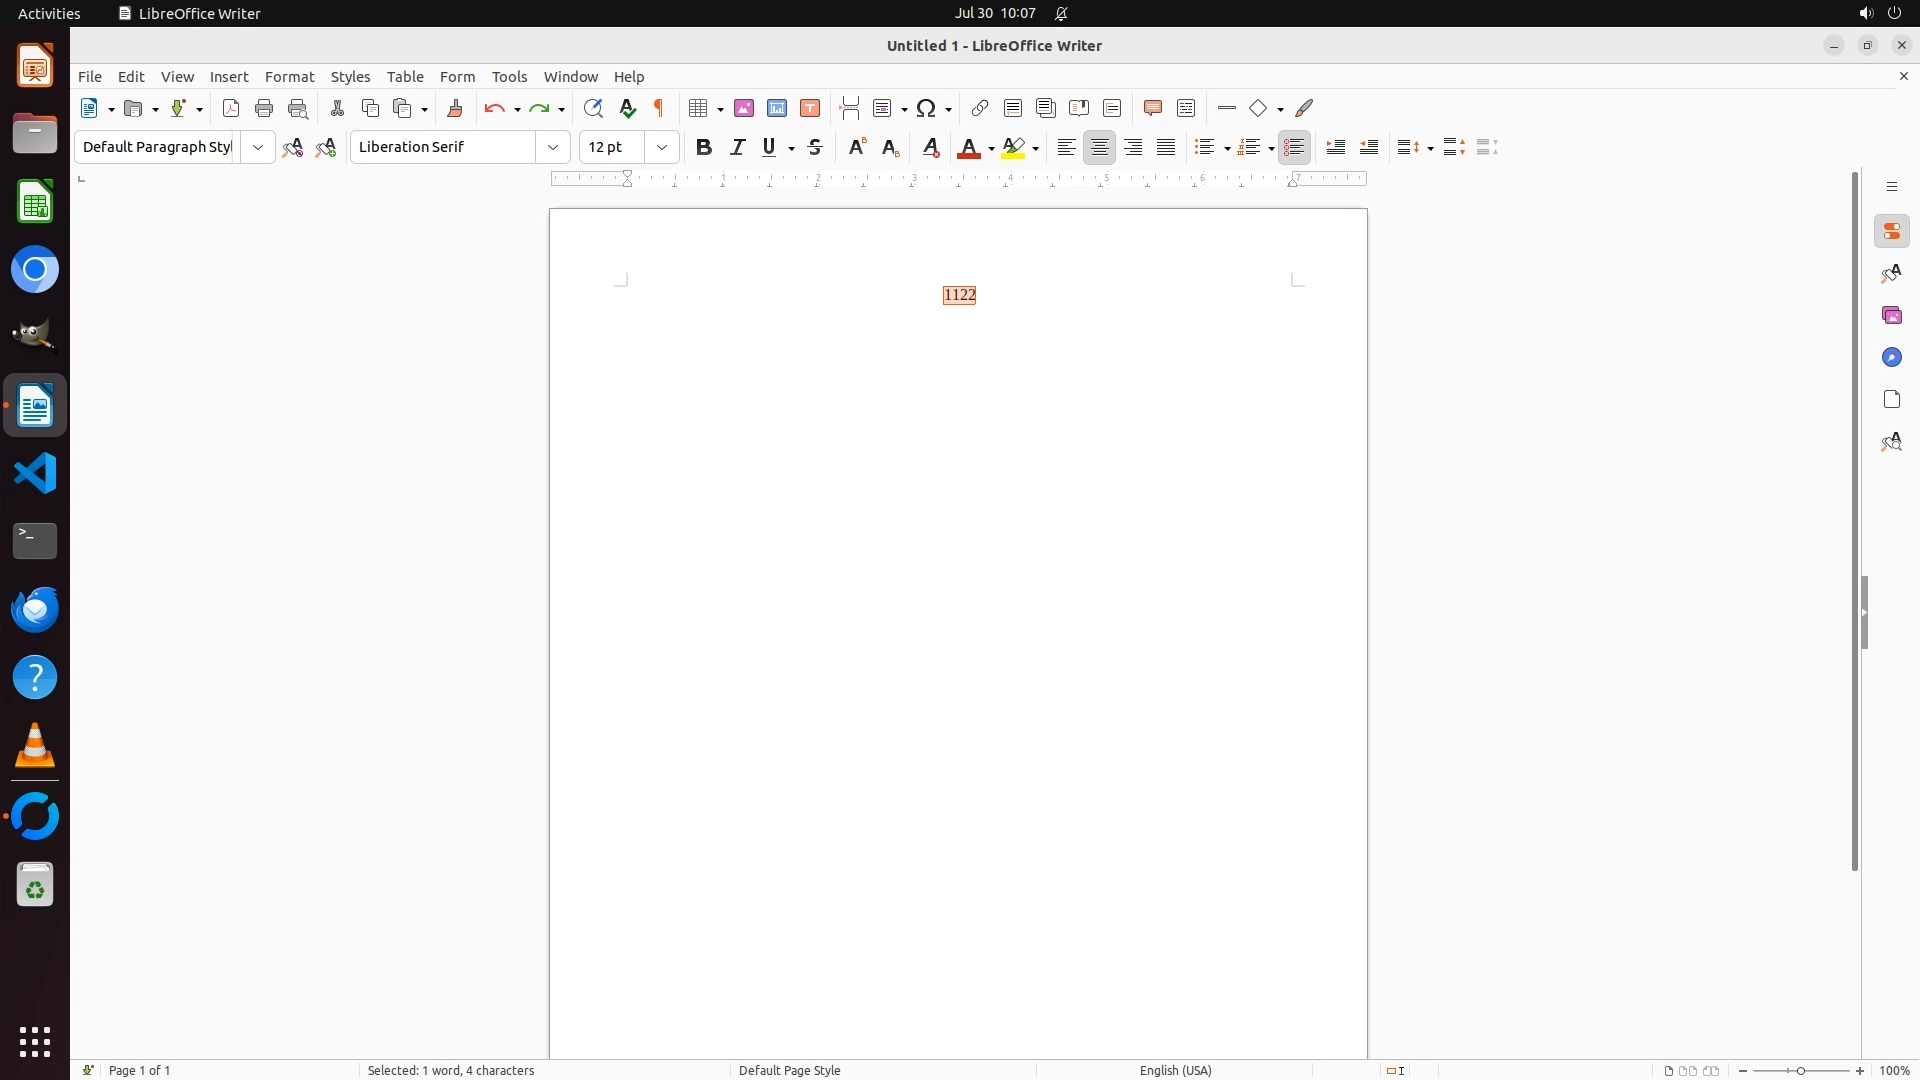Expand the font name dropdown
This screenshot has width=1920, height=1080.
553,147
